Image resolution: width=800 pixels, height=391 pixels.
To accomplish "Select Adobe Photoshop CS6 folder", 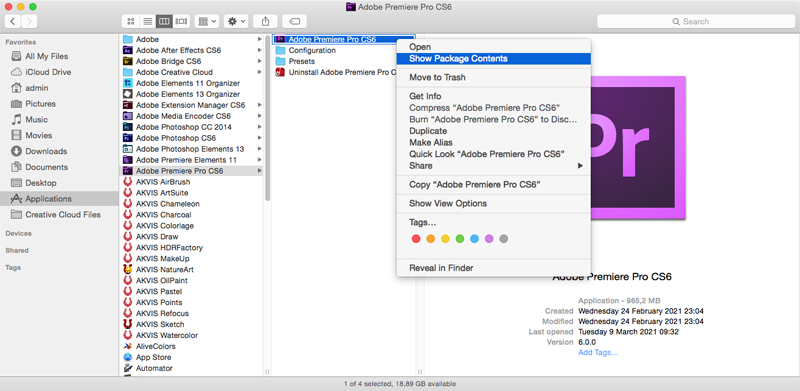I will (x=176, y=138).
